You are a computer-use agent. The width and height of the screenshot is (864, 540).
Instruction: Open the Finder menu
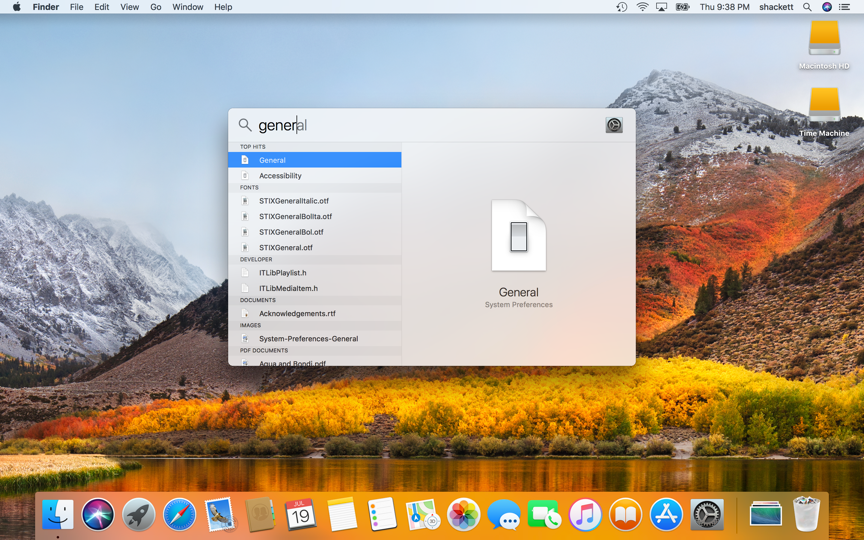[x=46, y=7]
